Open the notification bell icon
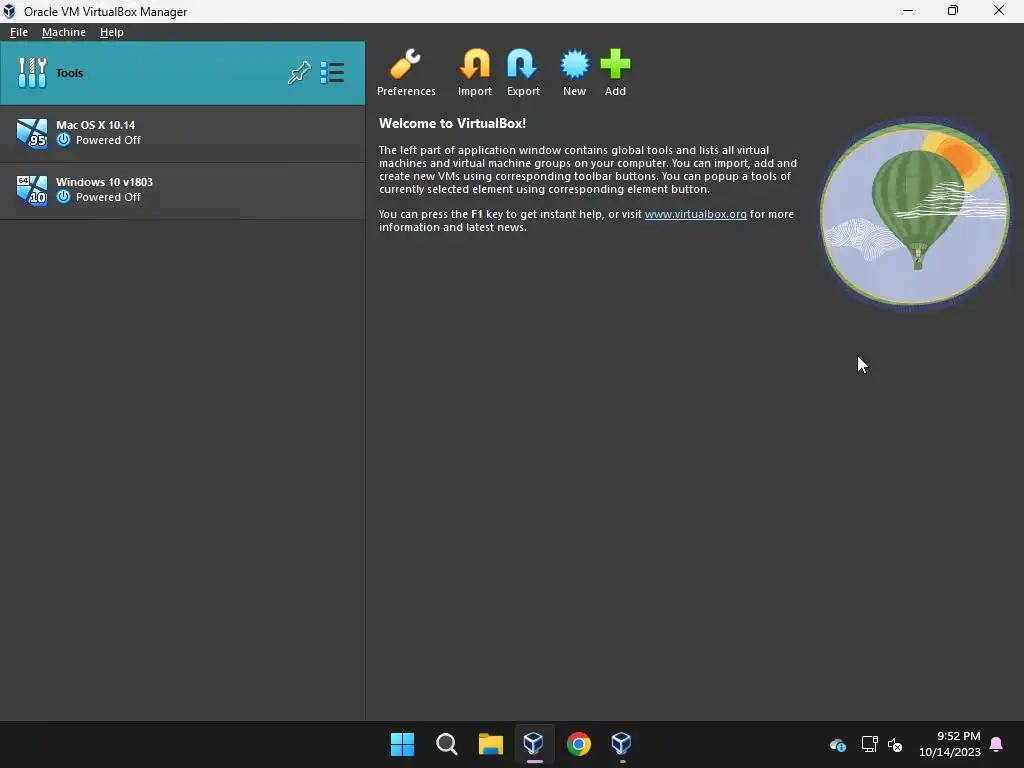This screenshot has height=768, width=1024. coord(996,744)
